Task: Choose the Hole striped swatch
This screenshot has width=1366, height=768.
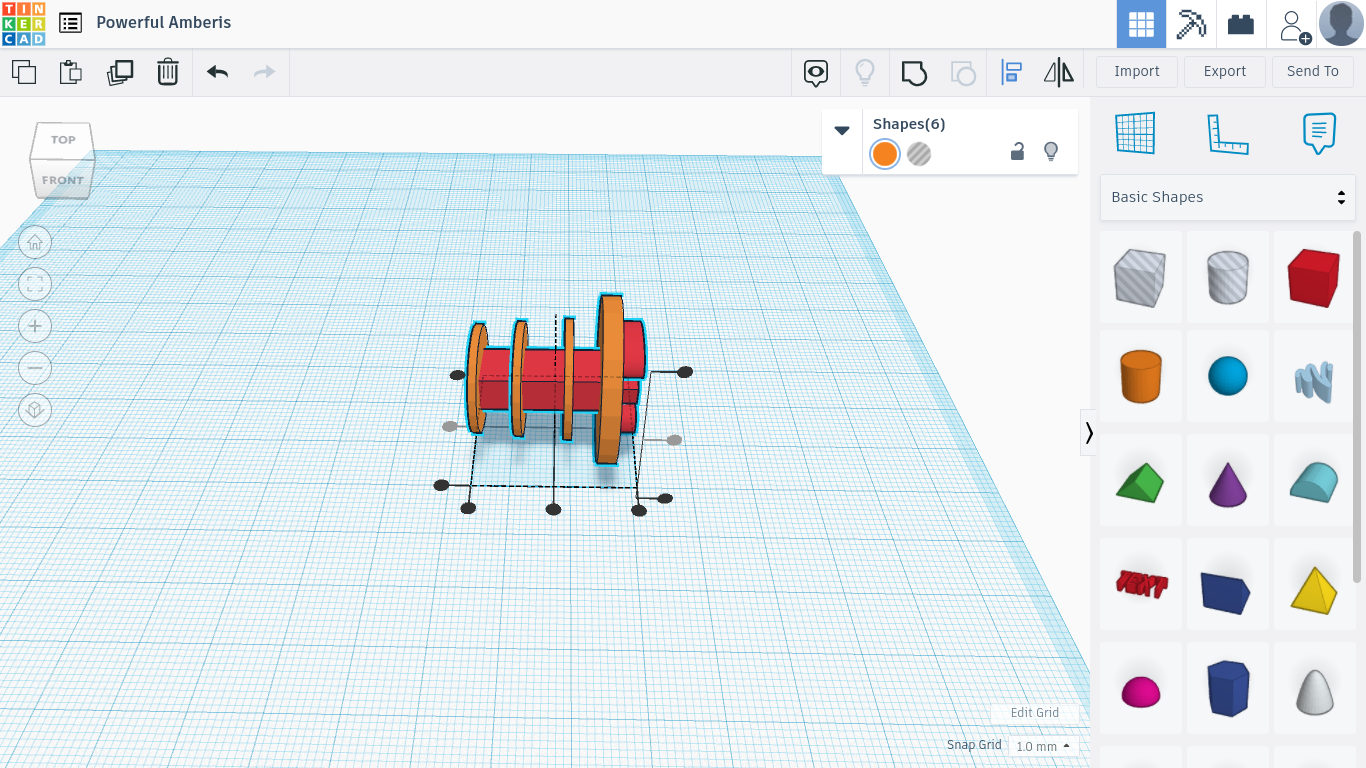Action: tap(919, 154)
